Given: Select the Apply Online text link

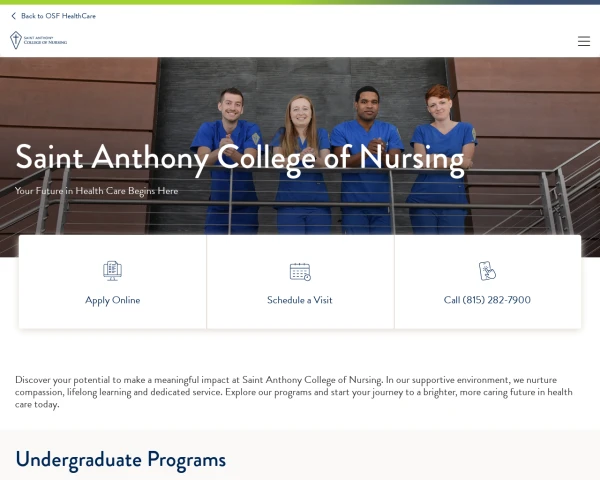Looking at the screenshot, I should pyautogui.click(x=112, y=300).
